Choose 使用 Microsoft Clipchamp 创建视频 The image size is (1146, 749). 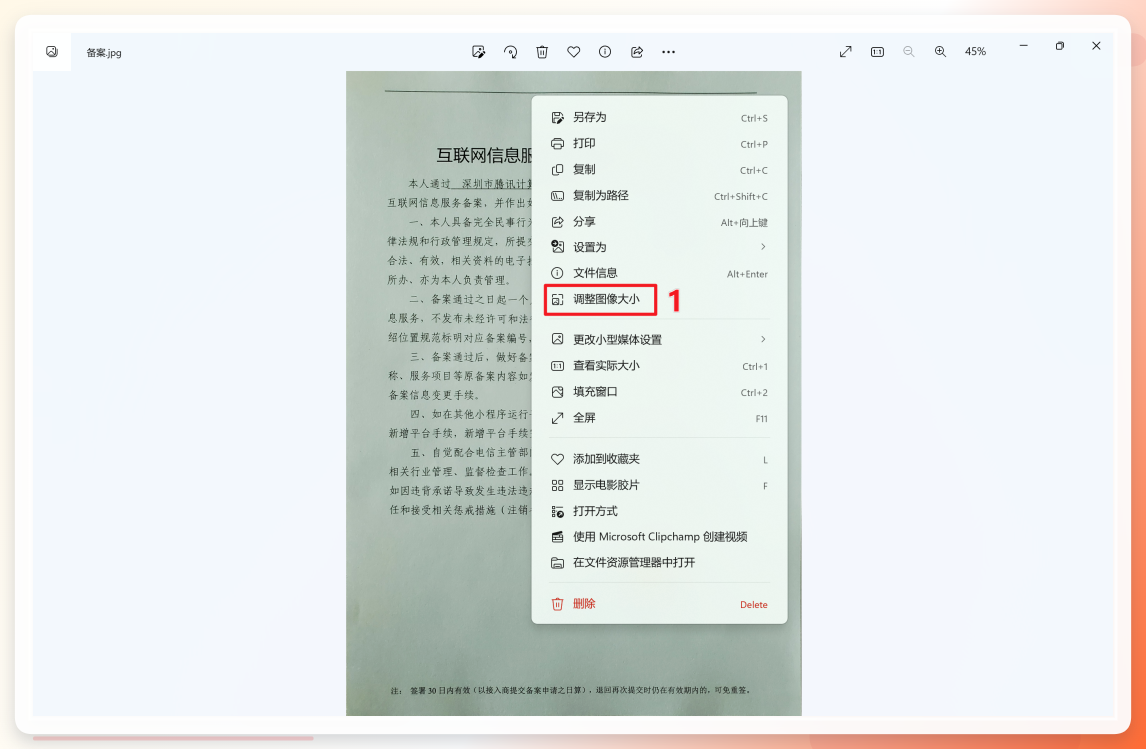click(659, 537)
